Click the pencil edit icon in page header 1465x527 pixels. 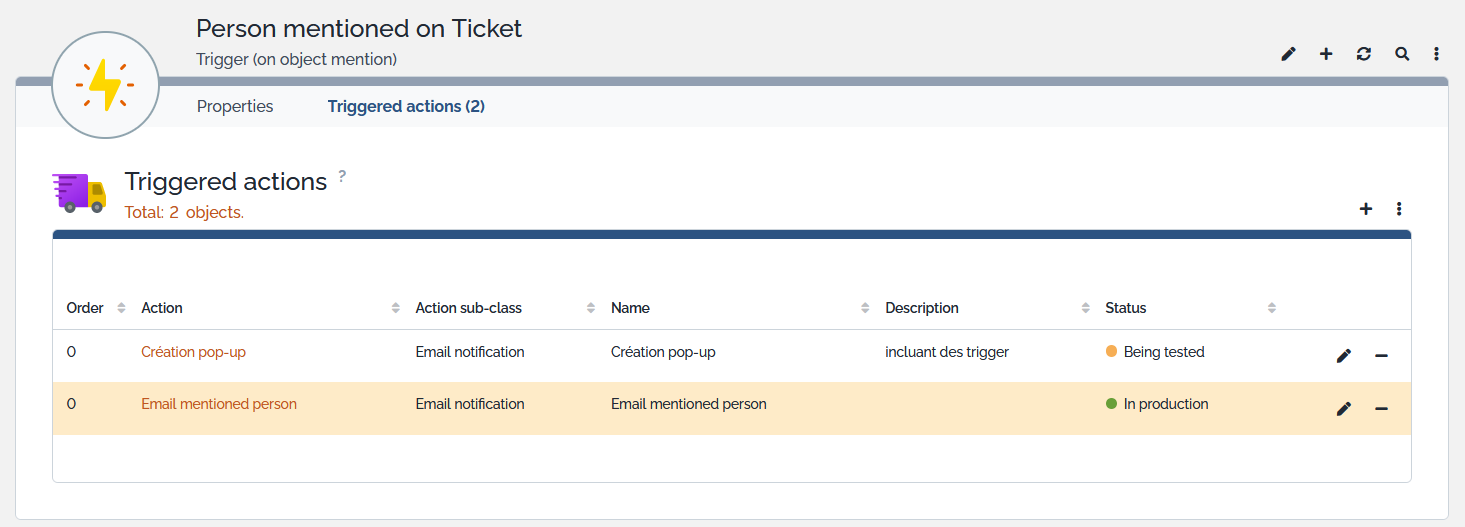(1288, 54)
